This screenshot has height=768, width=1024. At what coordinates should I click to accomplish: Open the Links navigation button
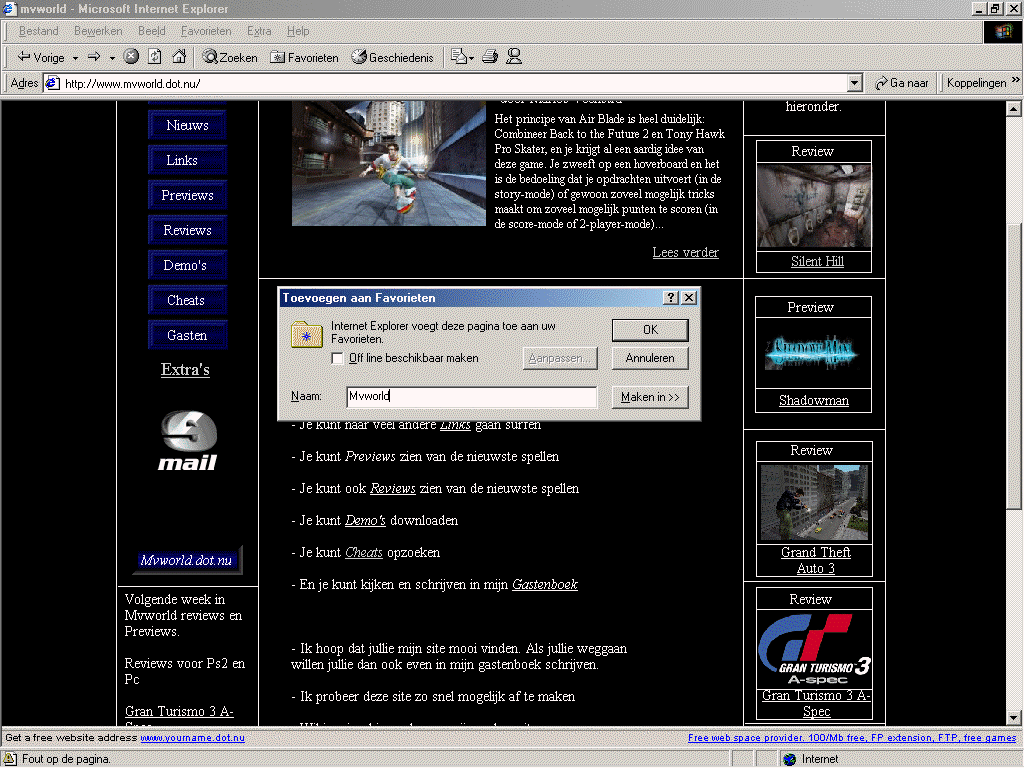tap(187, 160)
